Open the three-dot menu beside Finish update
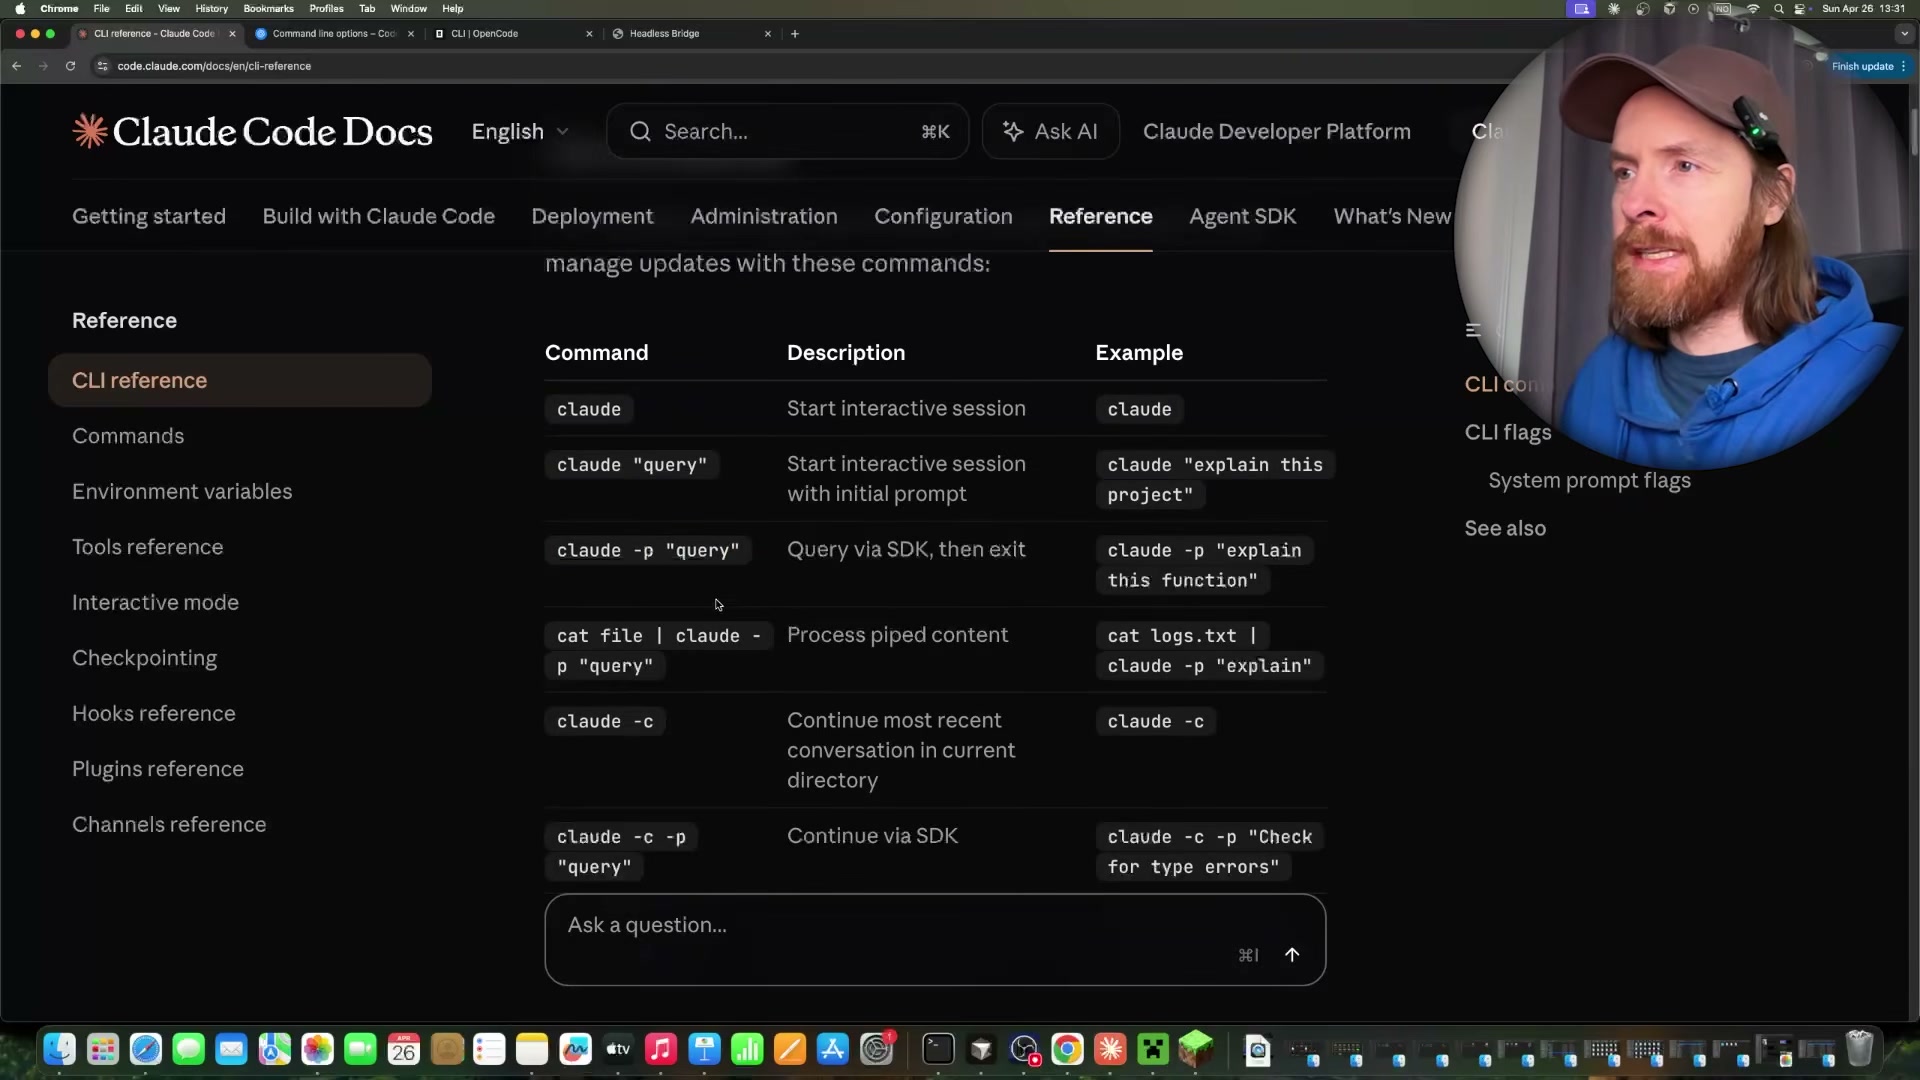Viewport: 1920px width, 1080px height. click(1903, 66)
